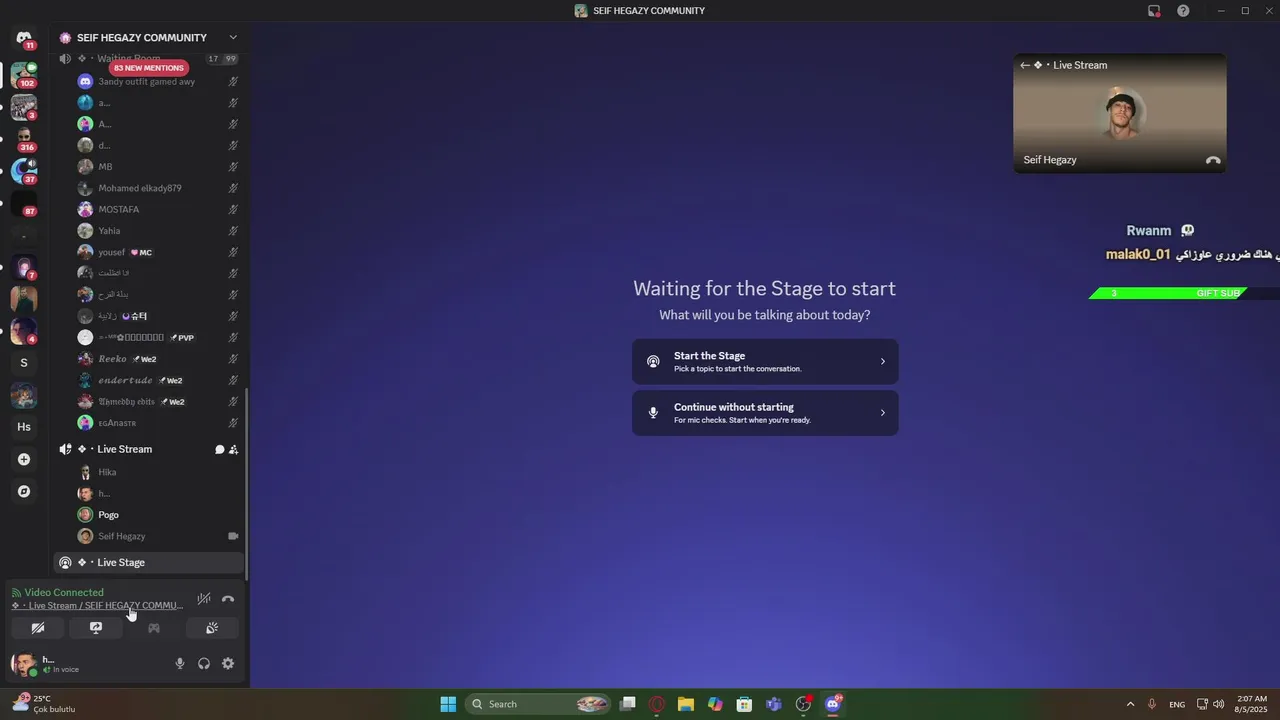The height and width of the screenshot is (720, 1280).
Task: Click Add a Server plus icon
Action: [x=24, y=459]
